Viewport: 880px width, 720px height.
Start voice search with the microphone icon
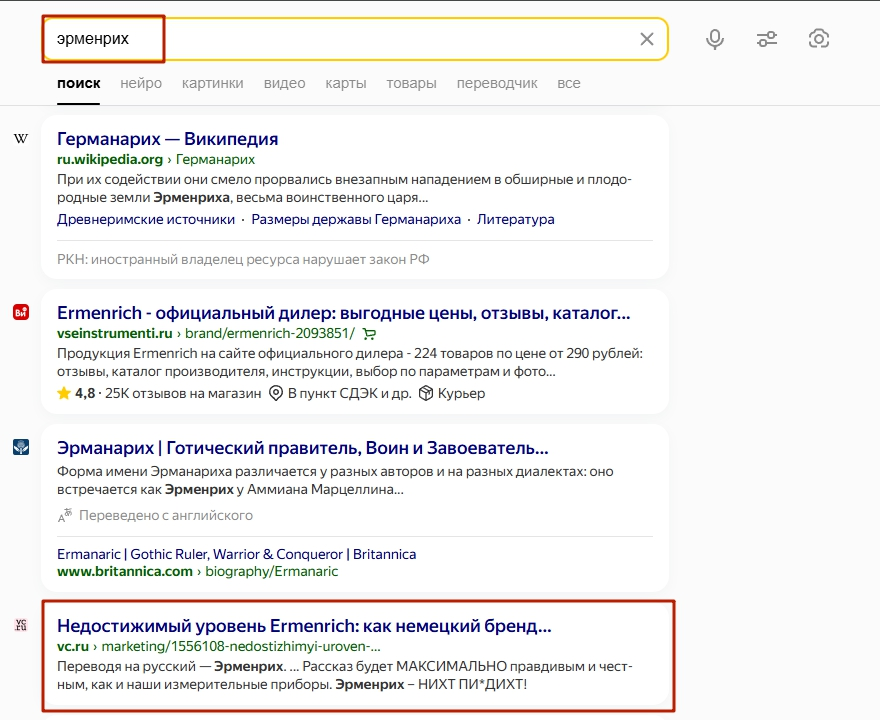(x=714, y=39)
